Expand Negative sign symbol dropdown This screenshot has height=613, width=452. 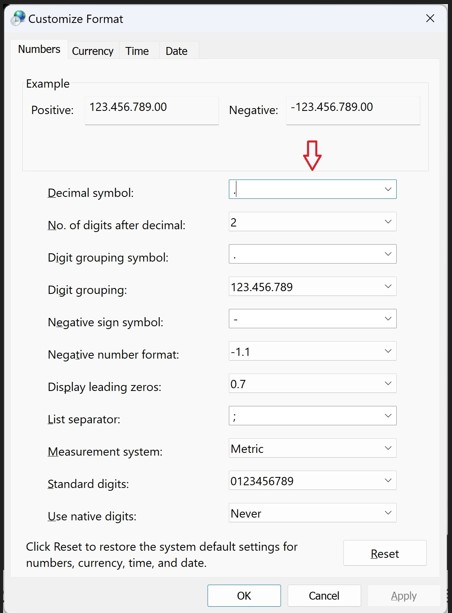point(312,319)
